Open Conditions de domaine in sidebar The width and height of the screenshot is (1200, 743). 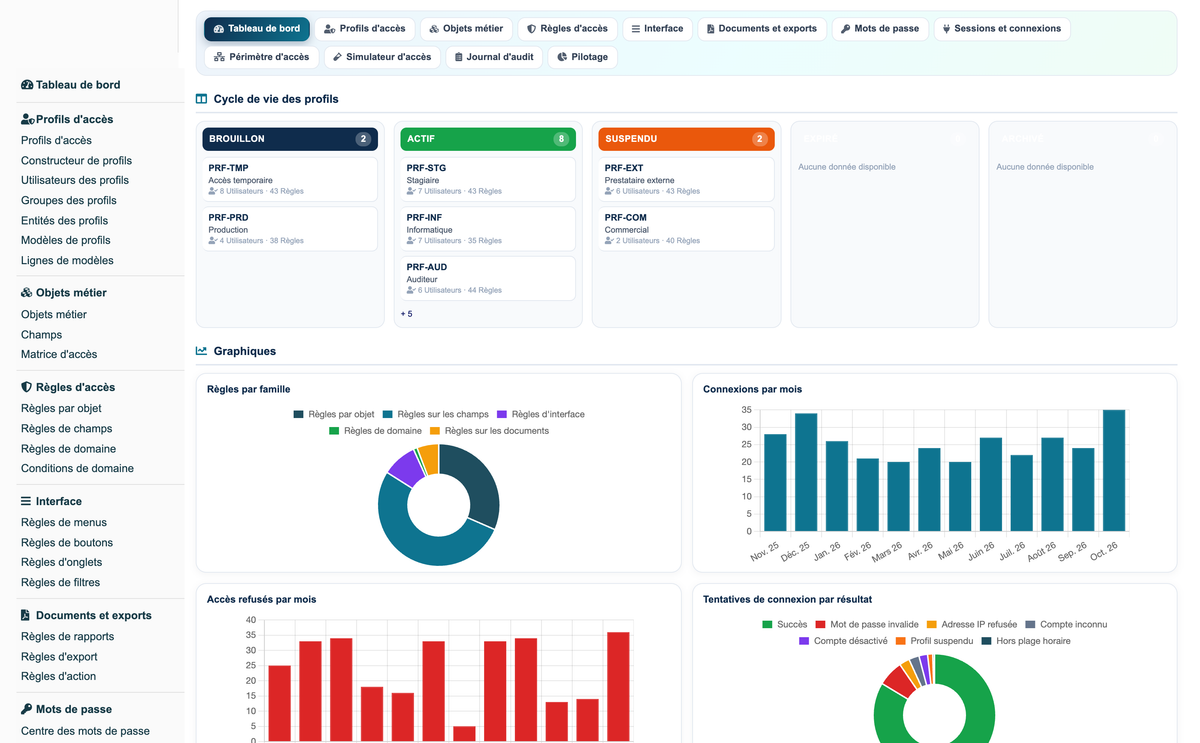click(77, 469)
